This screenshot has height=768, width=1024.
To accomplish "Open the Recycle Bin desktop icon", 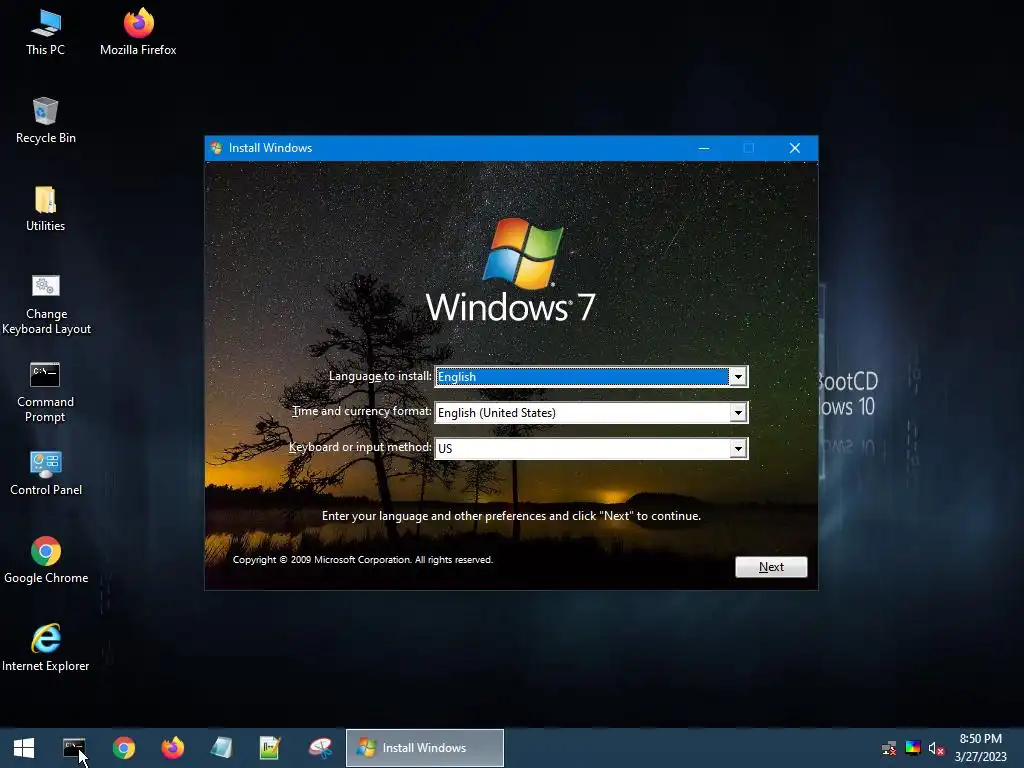I will pyautogui.click(x=46, y=121).
